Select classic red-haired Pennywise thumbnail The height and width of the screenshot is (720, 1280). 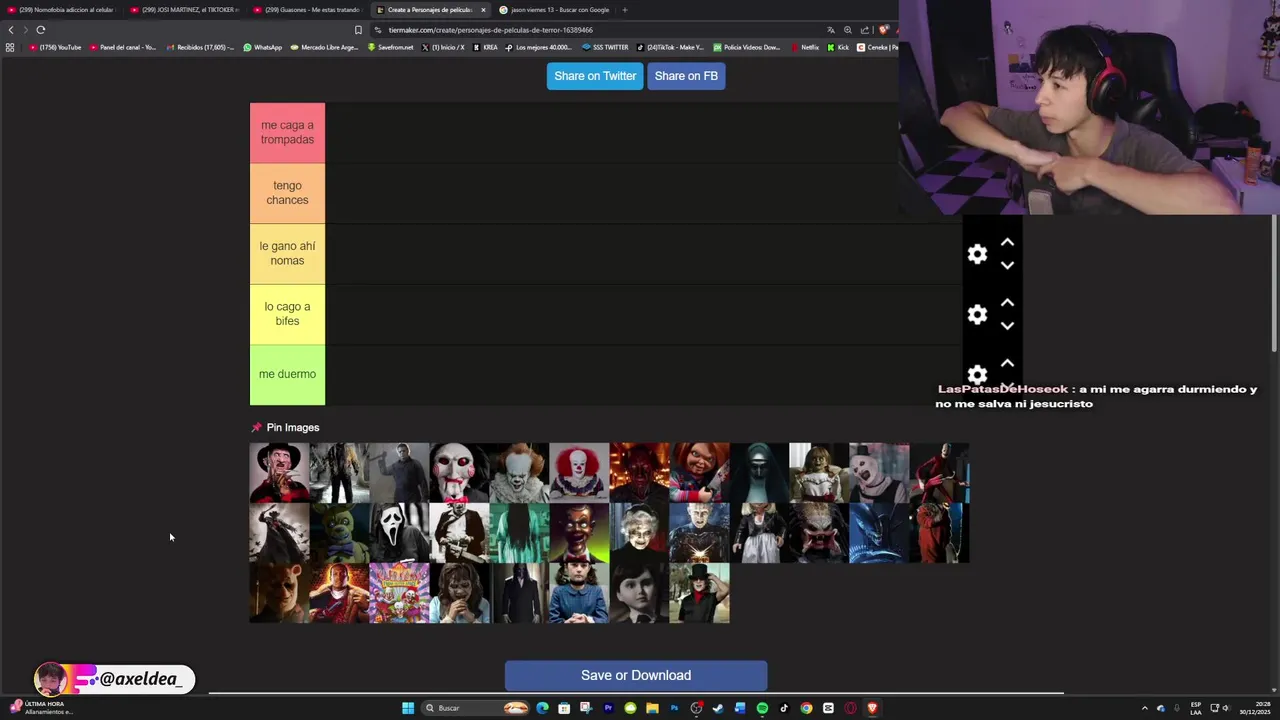pyautogui.click(x=579, y=473)
